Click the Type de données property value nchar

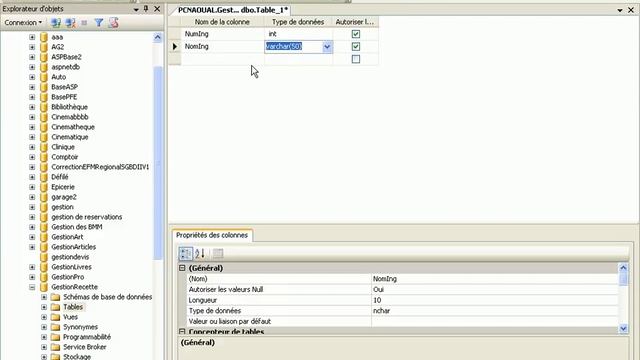pyautogui.click(x=495, y=311)
